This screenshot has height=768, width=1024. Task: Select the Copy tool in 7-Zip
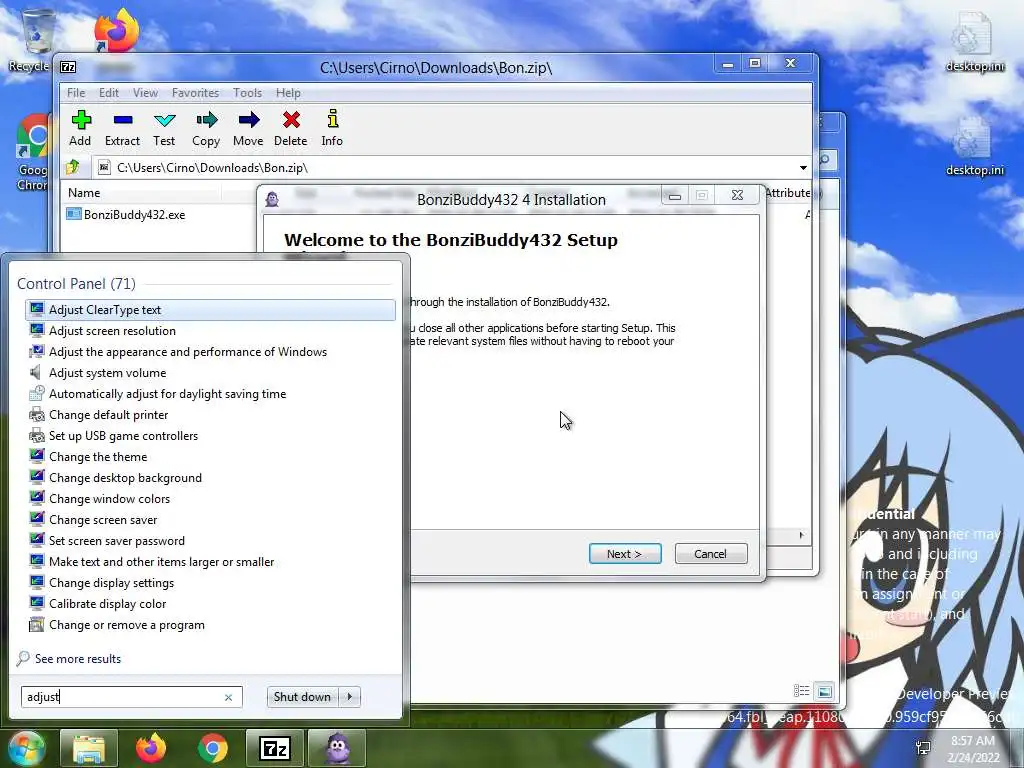tap(206, 129)
